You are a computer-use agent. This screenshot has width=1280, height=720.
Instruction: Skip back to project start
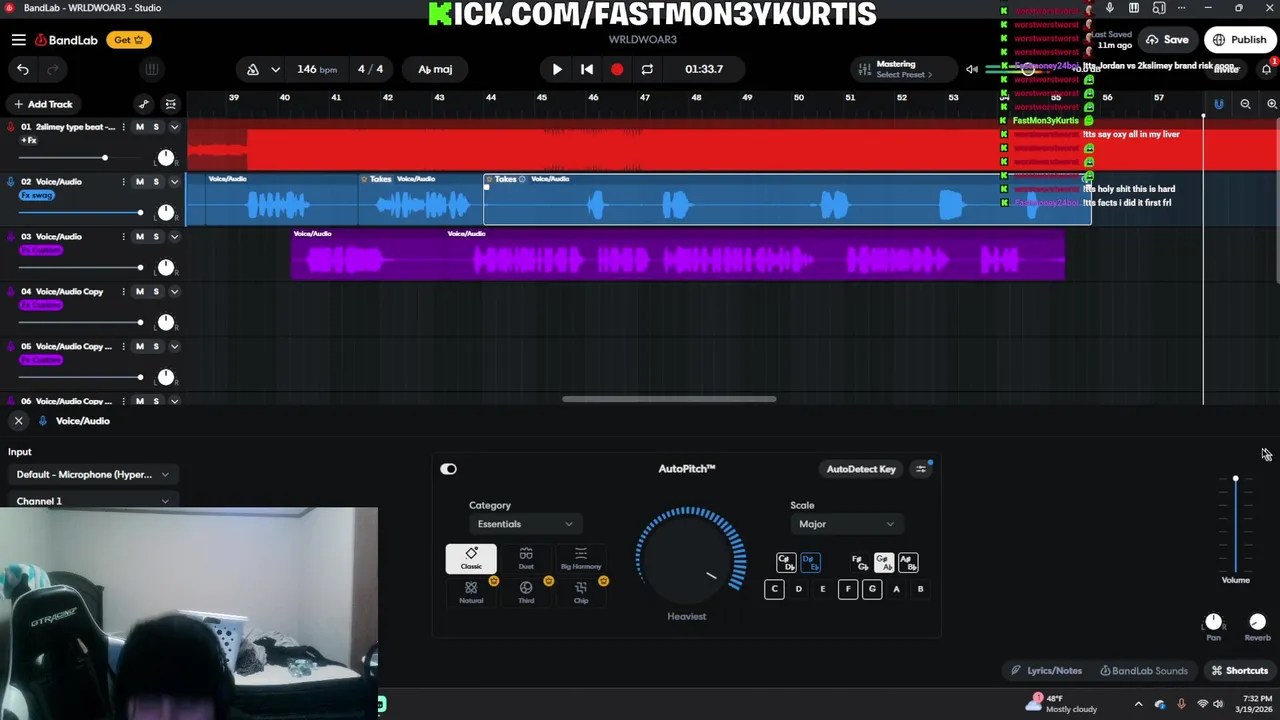pos(587,69)
